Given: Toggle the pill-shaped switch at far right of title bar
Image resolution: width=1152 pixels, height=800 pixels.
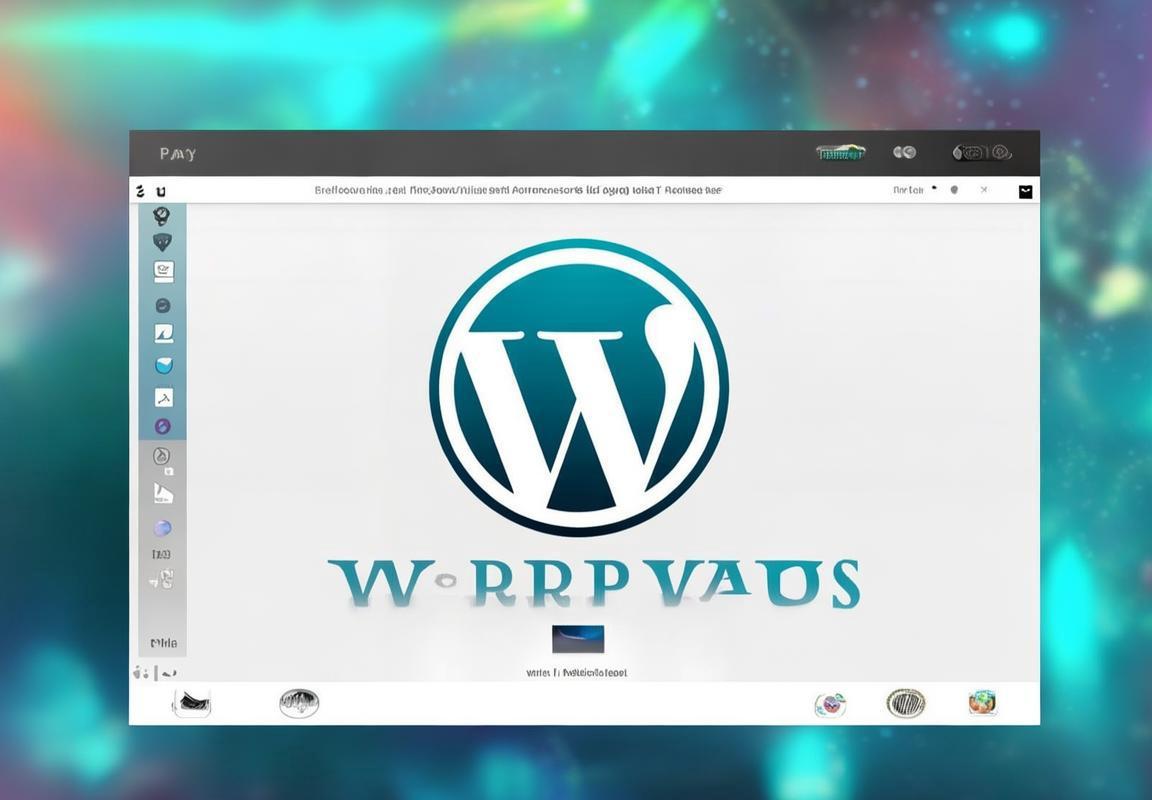Looking at the screenshot, I should pos(982,153).
